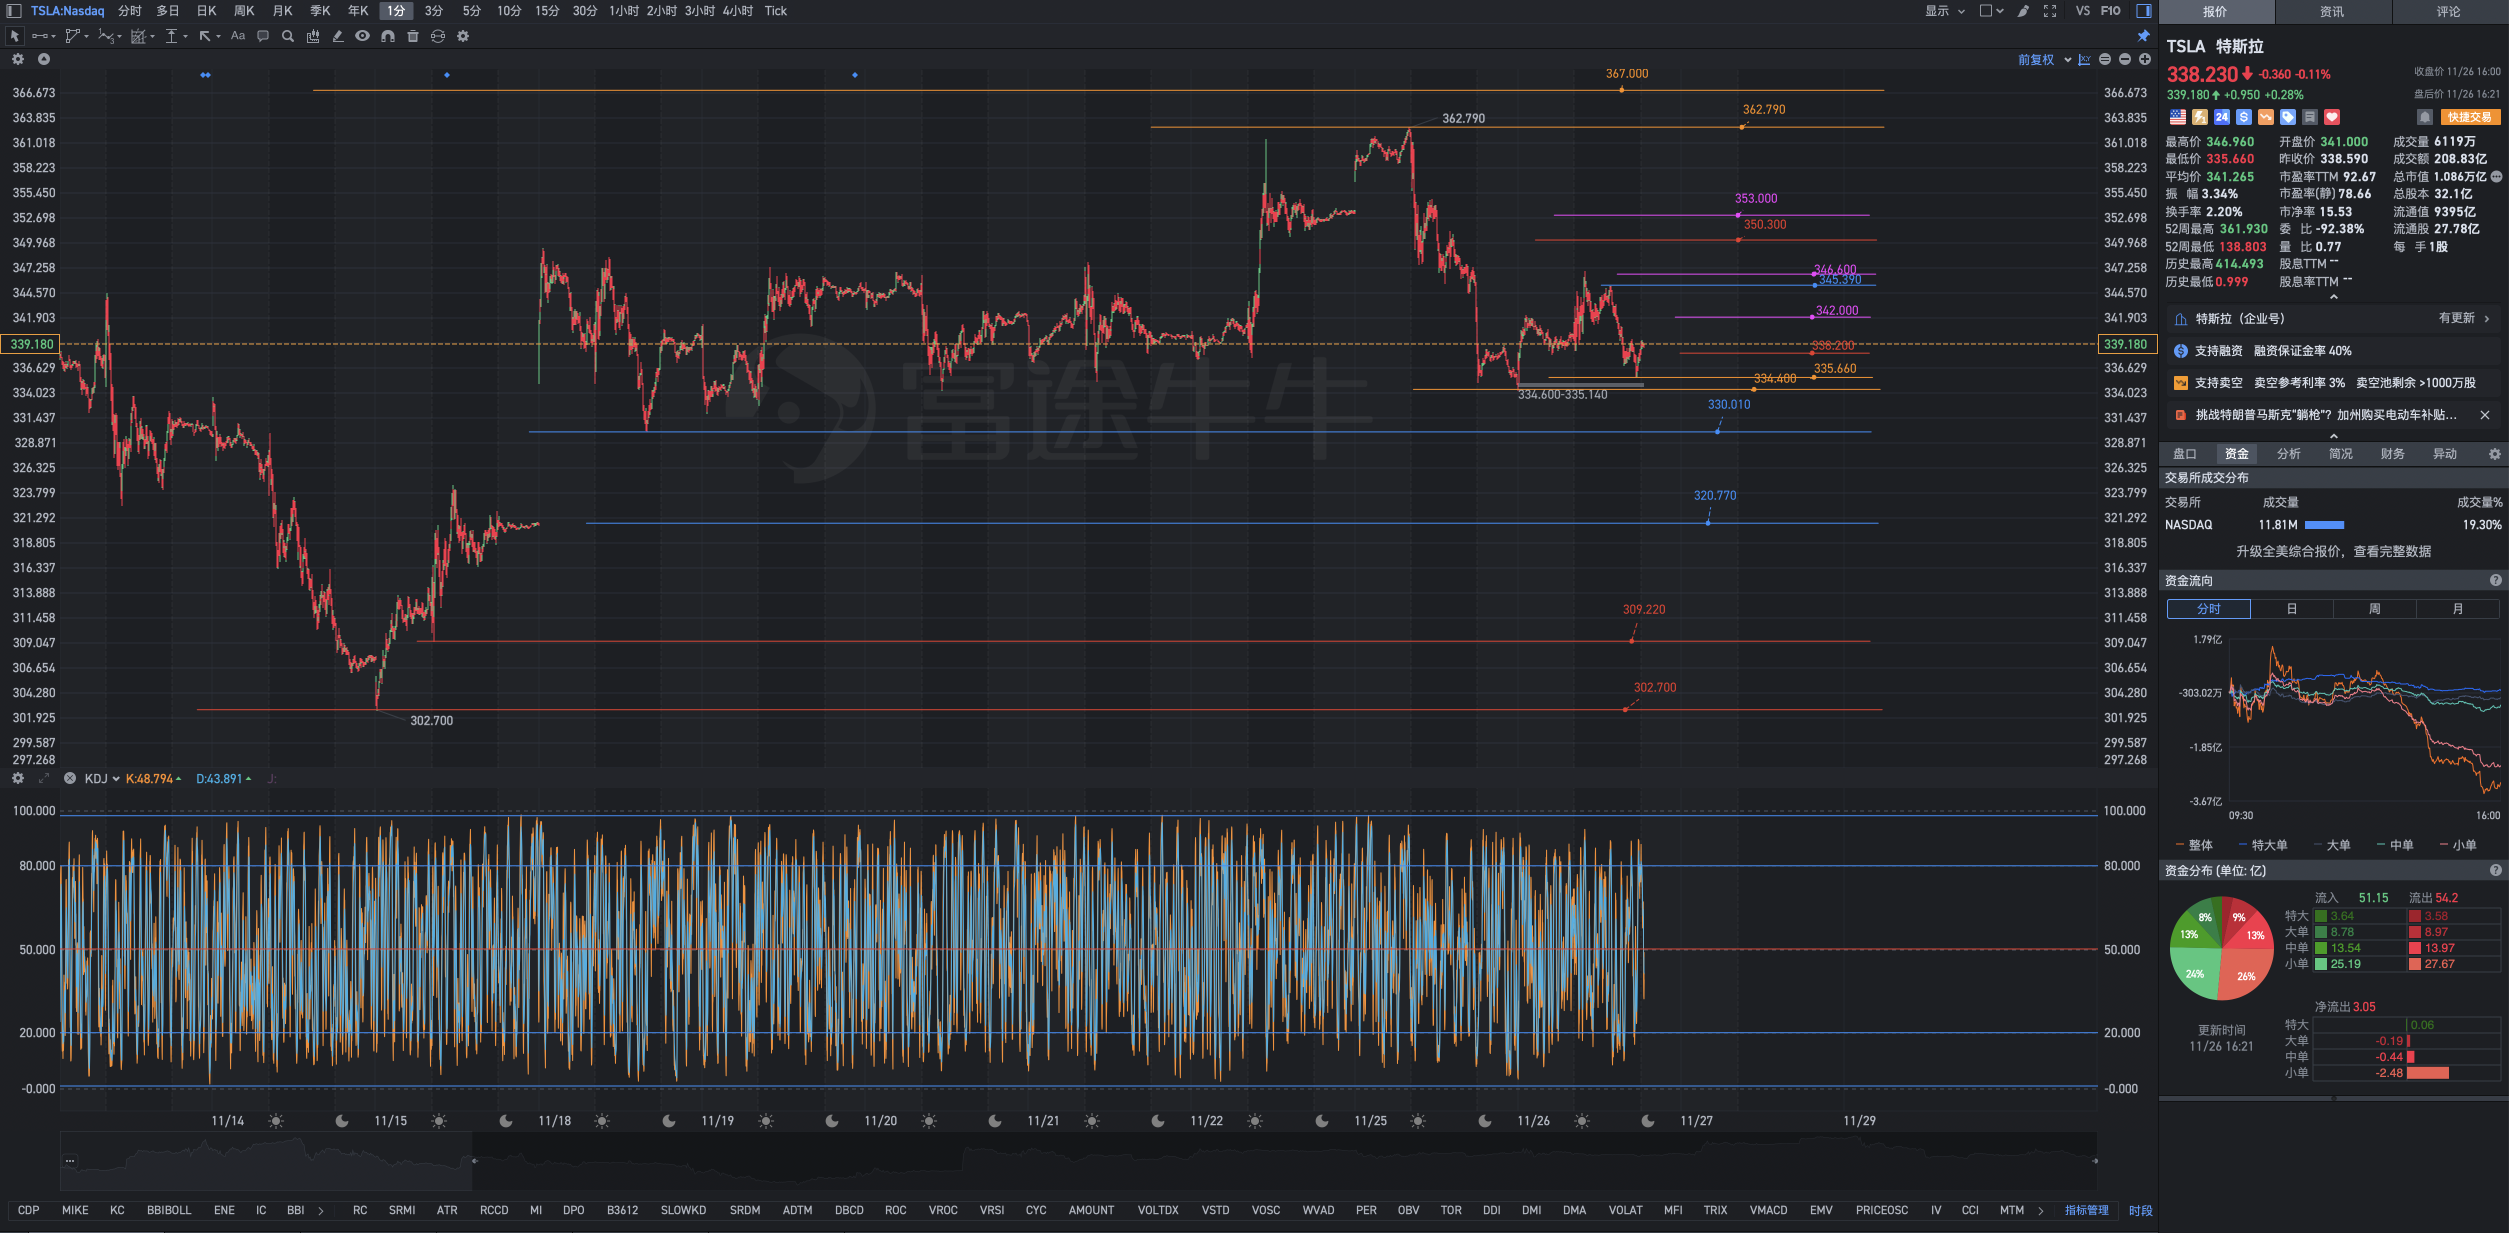2509x1233 pixels.
Task: Open the F10 company info
Action: (x=2111, y=11)
